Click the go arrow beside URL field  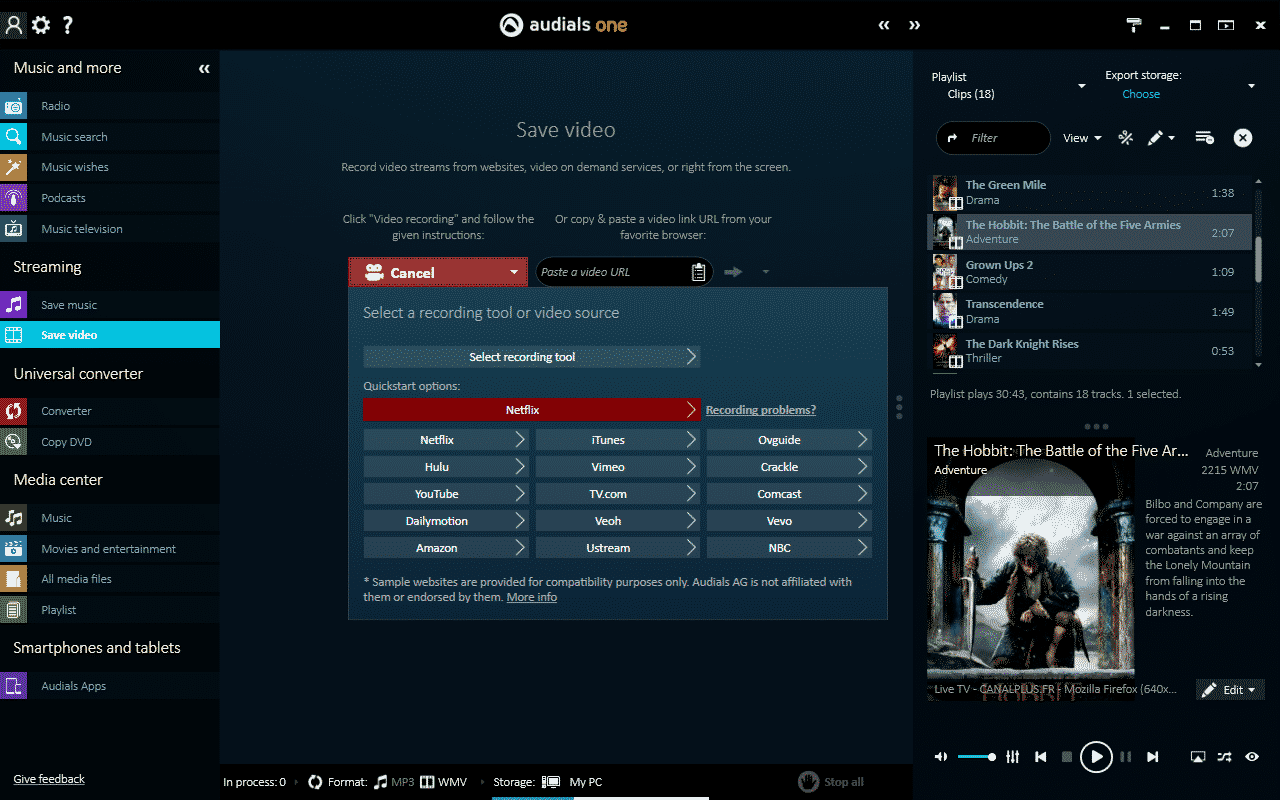pos(734,272)
